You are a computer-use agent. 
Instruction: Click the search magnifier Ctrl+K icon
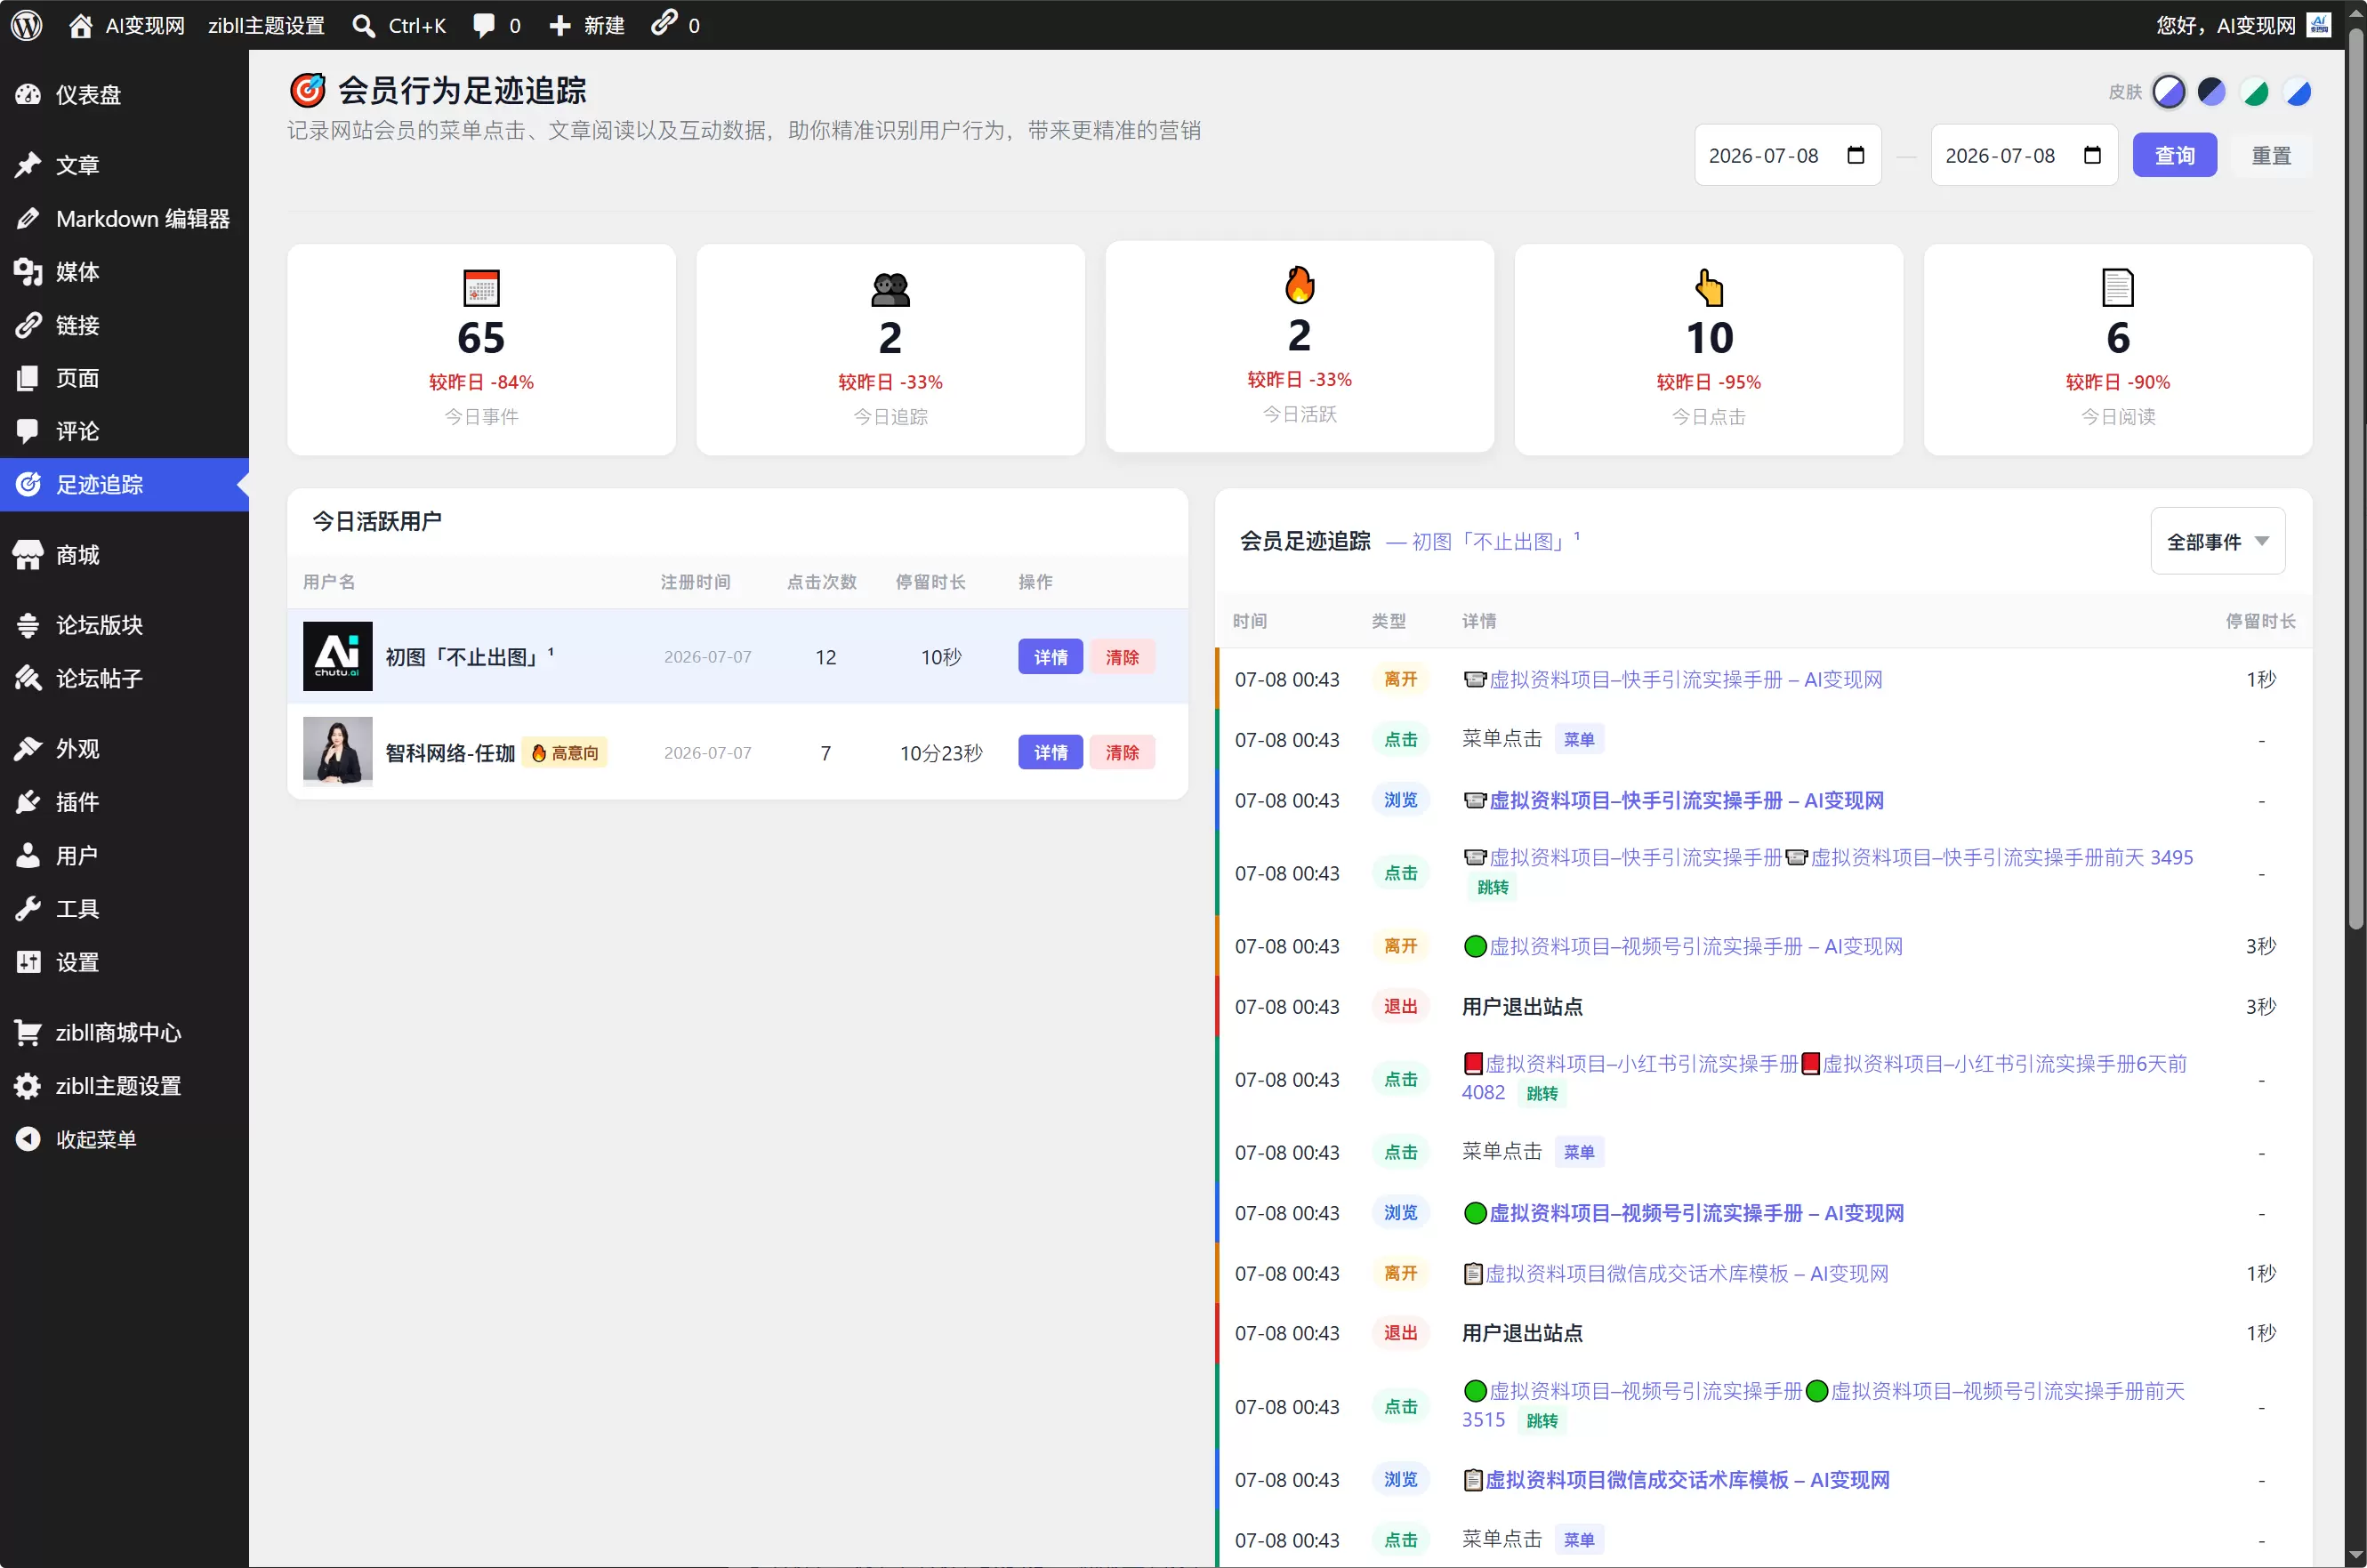pos(364,26)
